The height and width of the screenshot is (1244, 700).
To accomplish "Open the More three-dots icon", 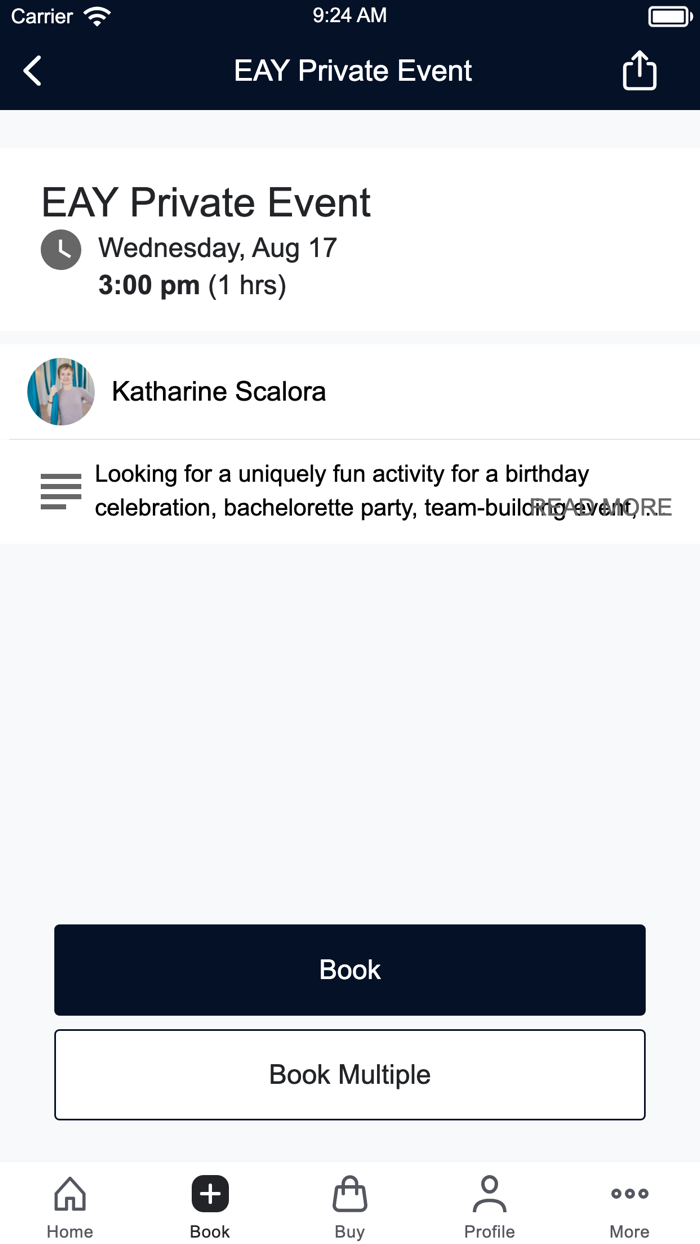I will point(630,1194).
